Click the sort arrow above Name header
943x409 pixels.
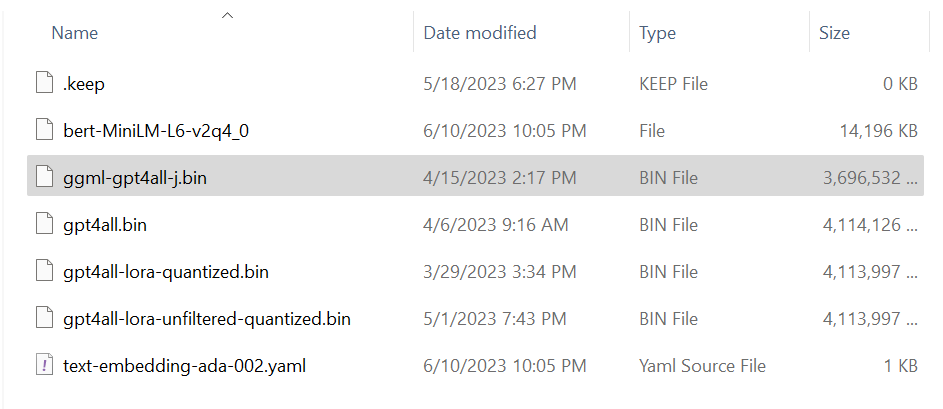click(x=228, y=14)
